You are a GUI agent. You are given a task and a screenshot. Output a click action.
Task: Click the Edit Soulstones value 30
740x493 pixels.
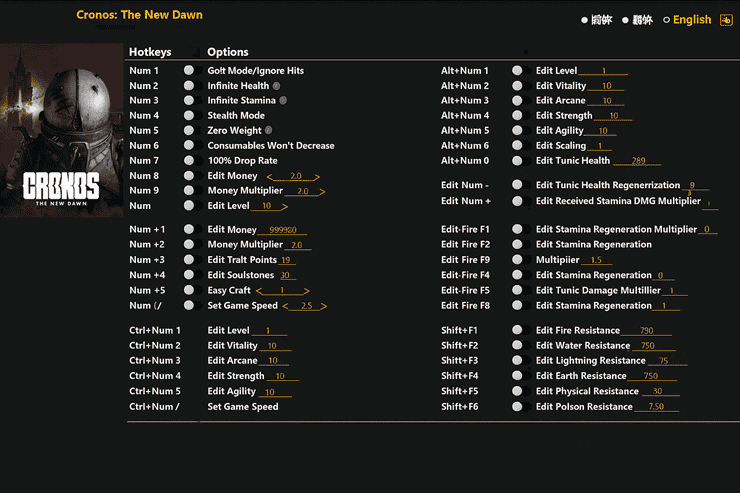(x=286, y=276)
